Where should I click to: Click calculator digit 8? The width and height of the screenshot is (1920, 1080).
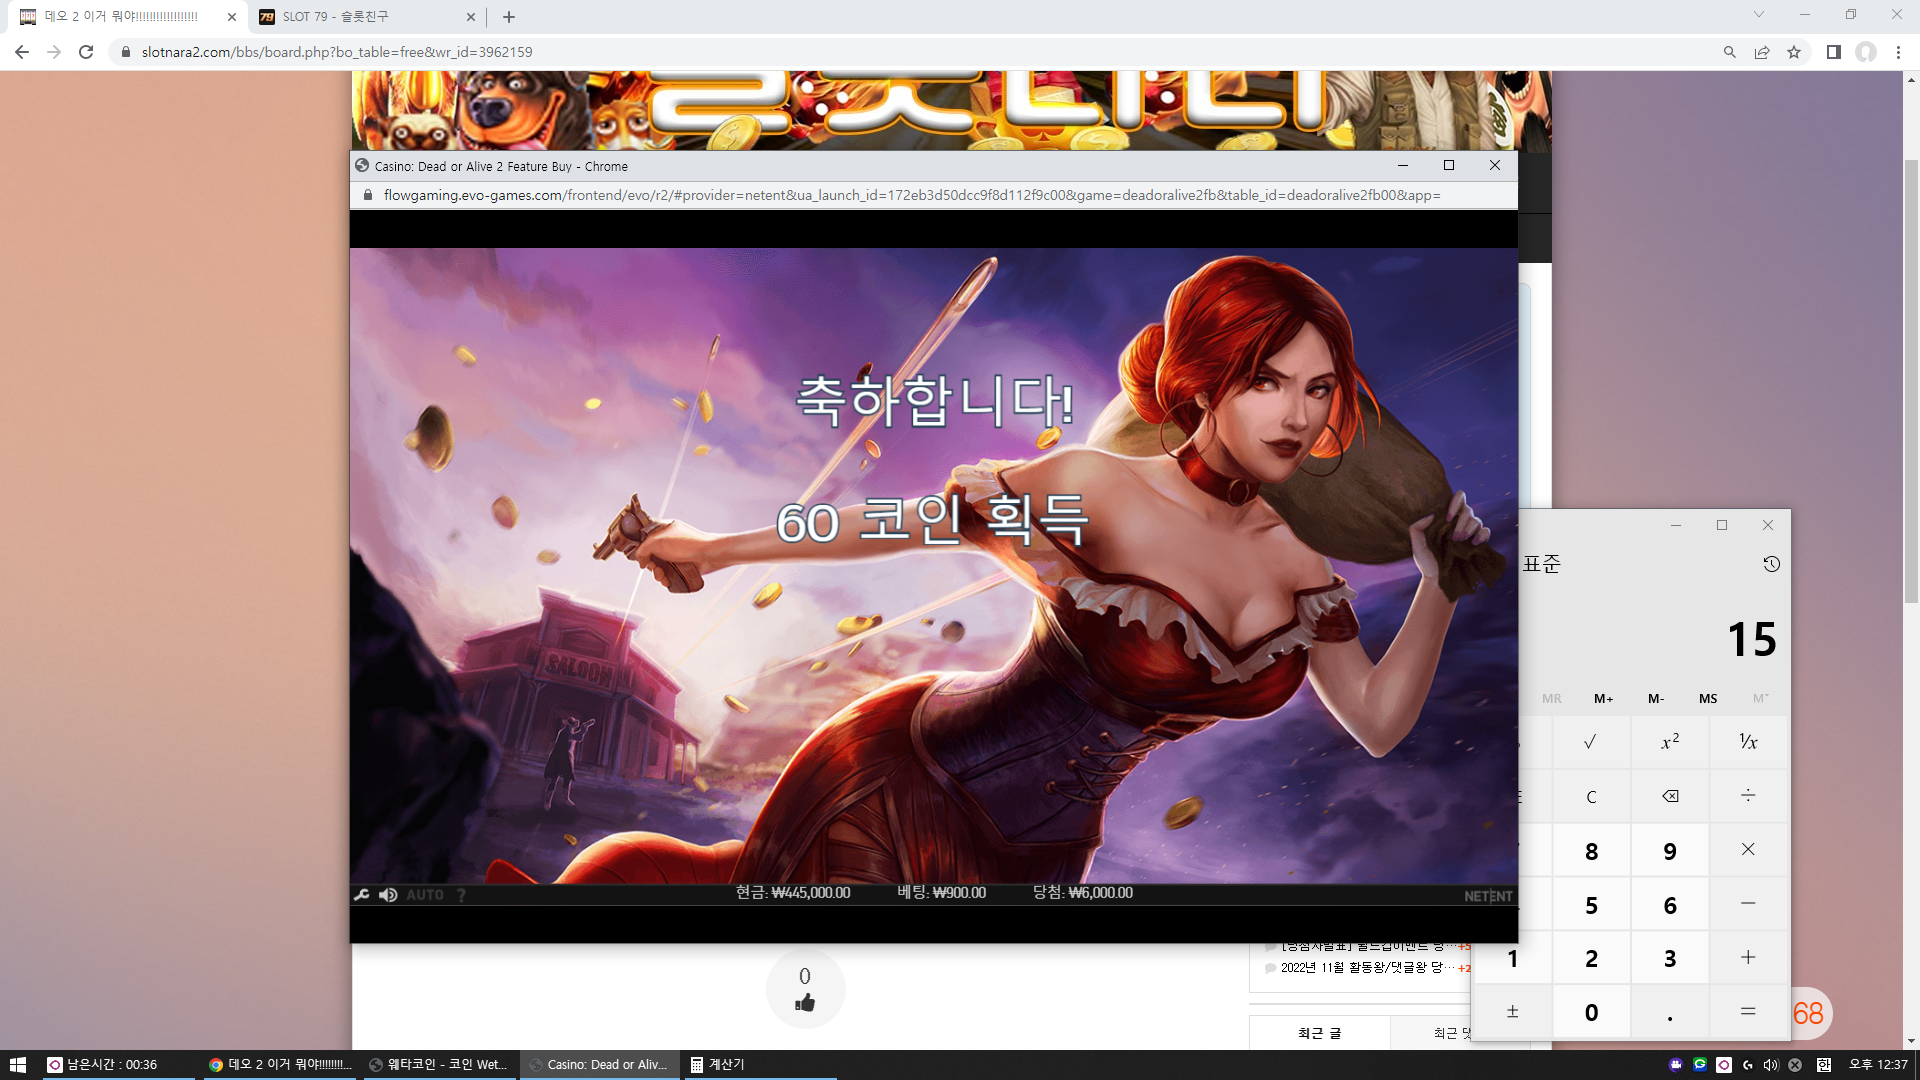point(1591,850)
